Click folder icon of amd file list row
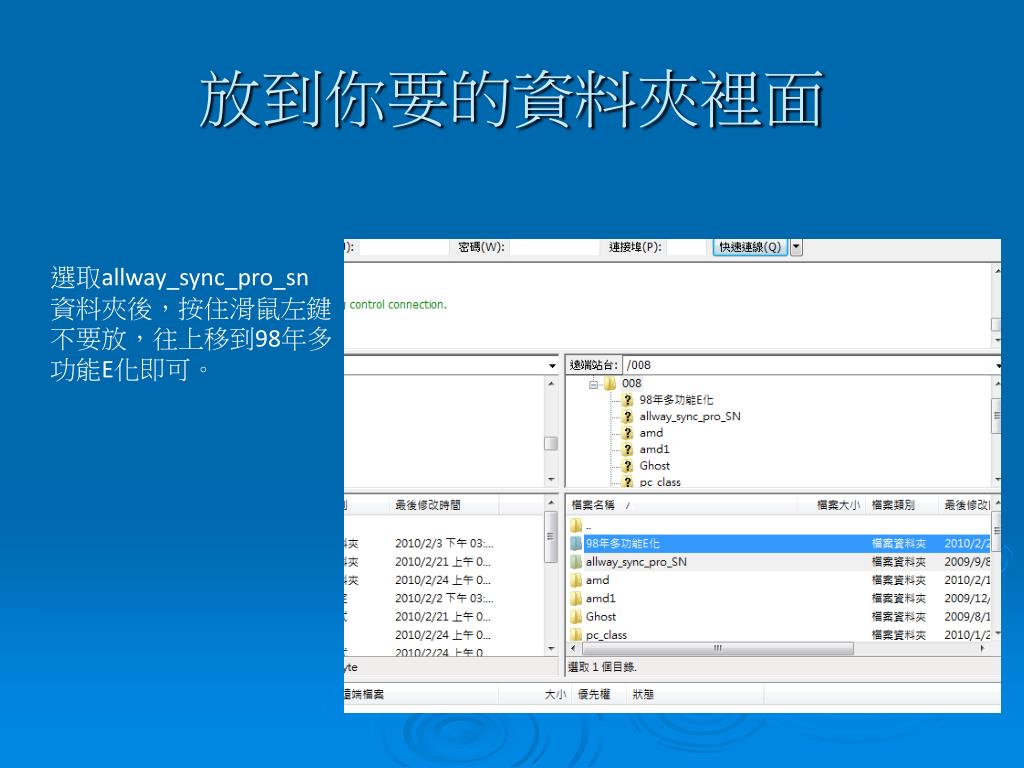The width and height of the screenshot is (1024, 768). 576,580
